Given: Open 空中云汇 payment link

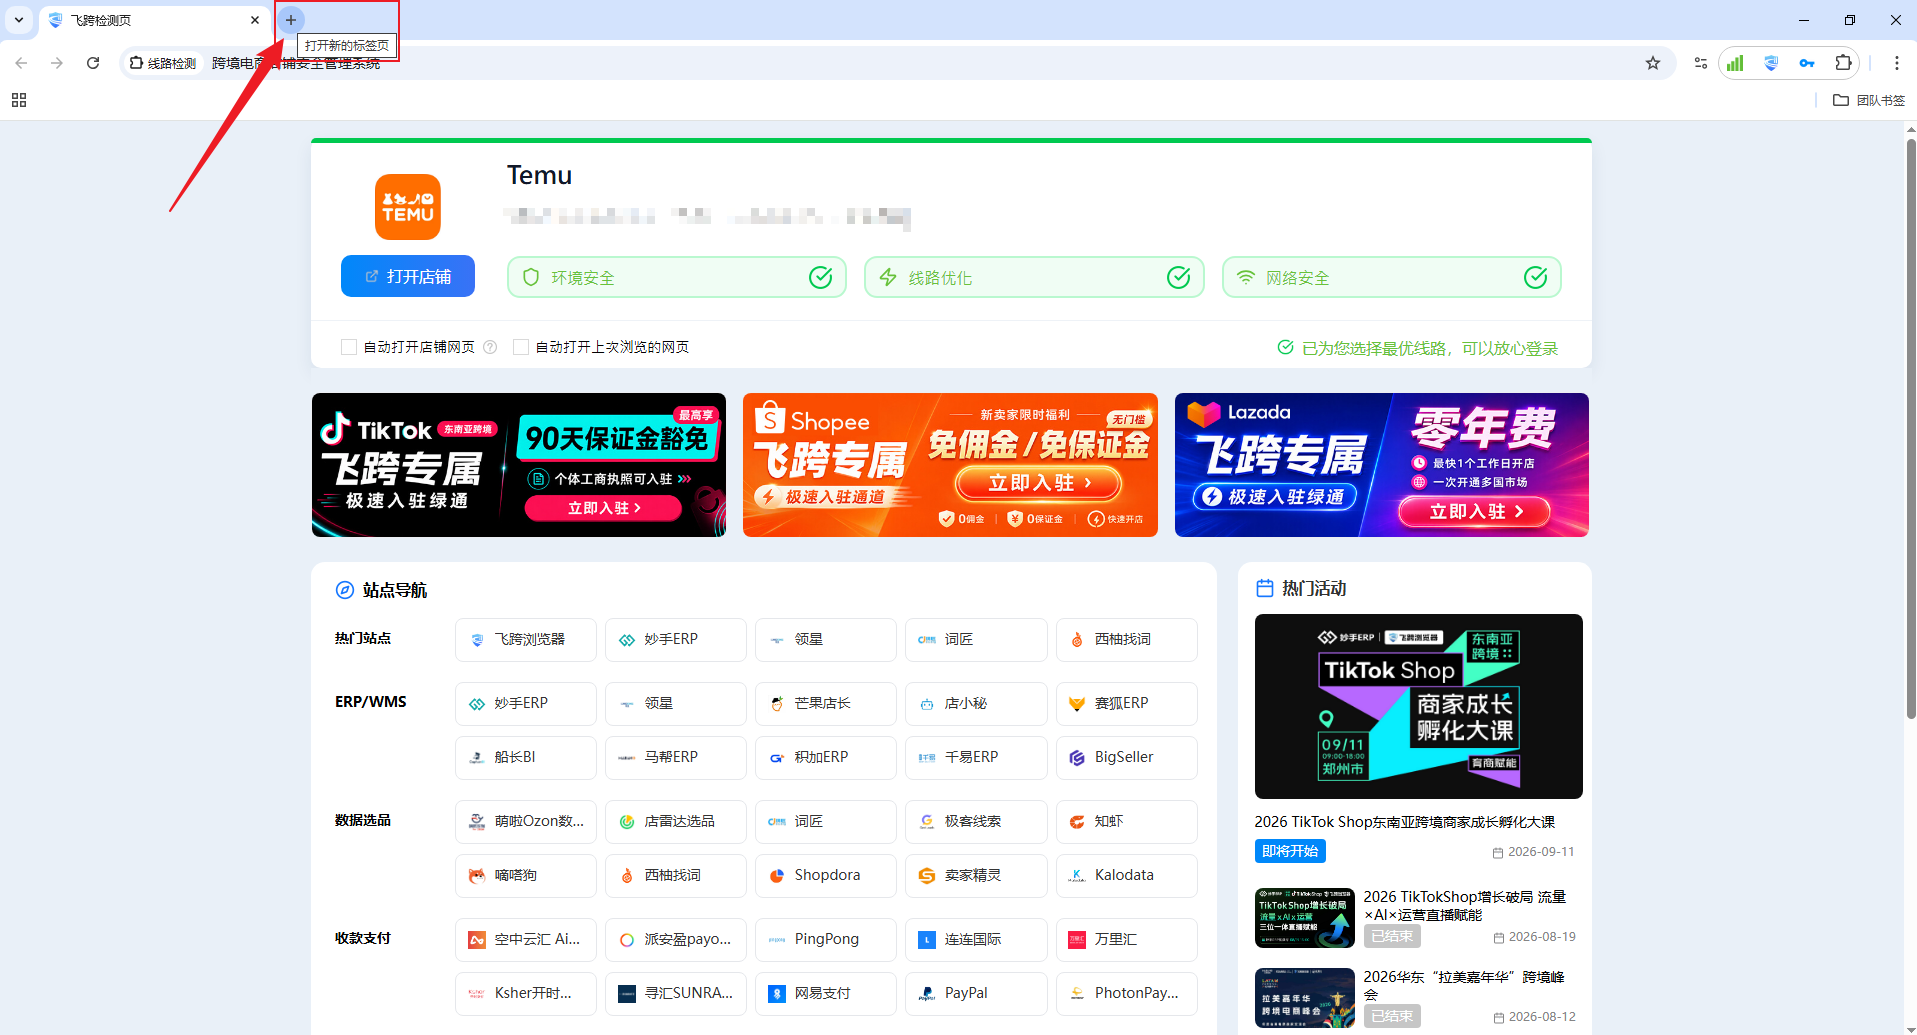Looking at the screenshot, I should [x=526, y=940].
